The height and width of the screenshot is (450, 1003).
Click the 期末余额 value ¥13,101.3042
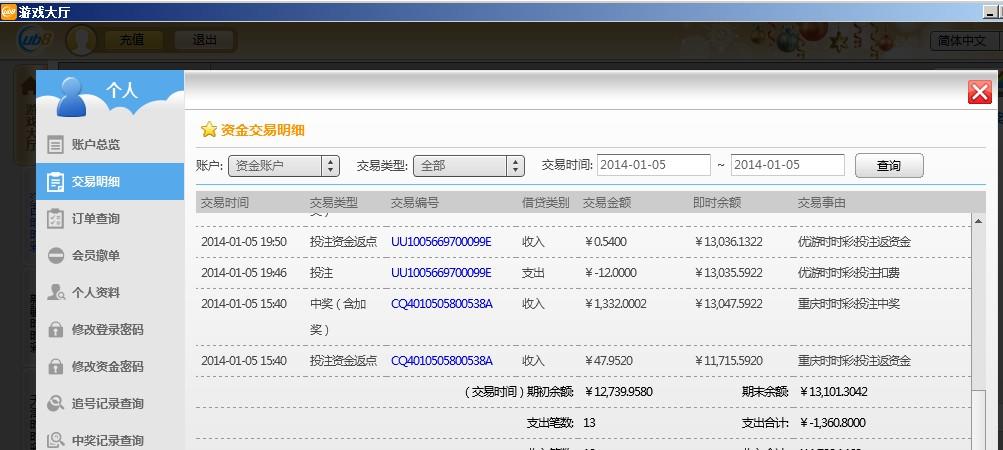coord(833,392)
